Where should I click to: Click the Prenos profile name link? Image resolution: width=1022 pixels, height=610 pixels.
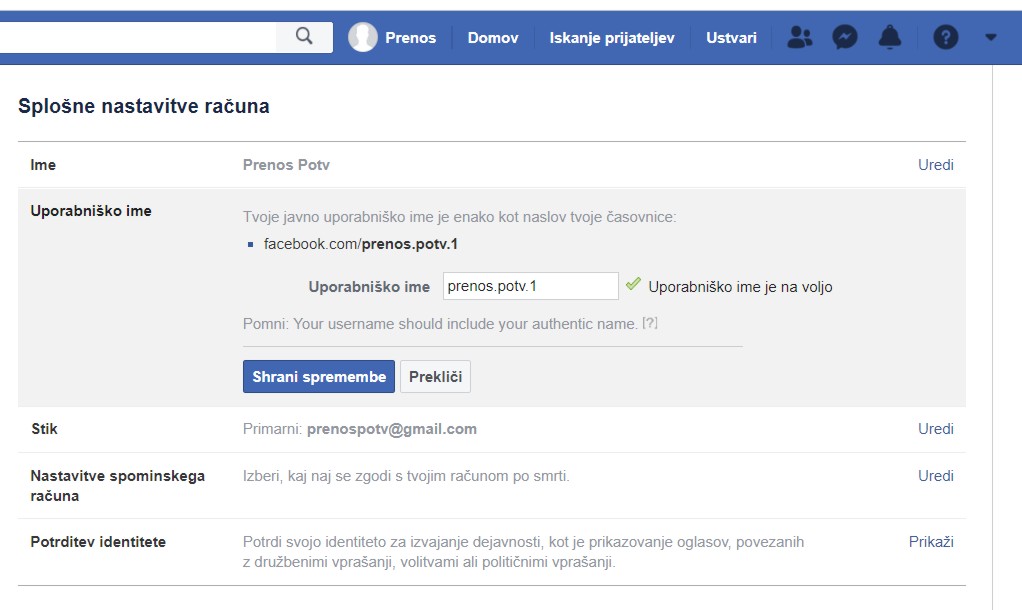[411, 38]
